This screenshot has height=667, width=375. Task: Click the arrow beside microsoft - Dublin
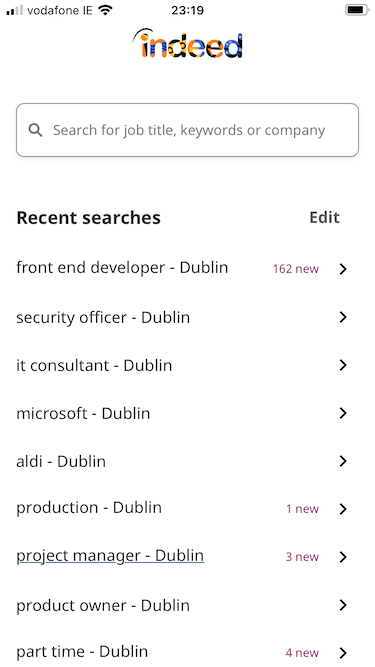(x=343, y=413)
